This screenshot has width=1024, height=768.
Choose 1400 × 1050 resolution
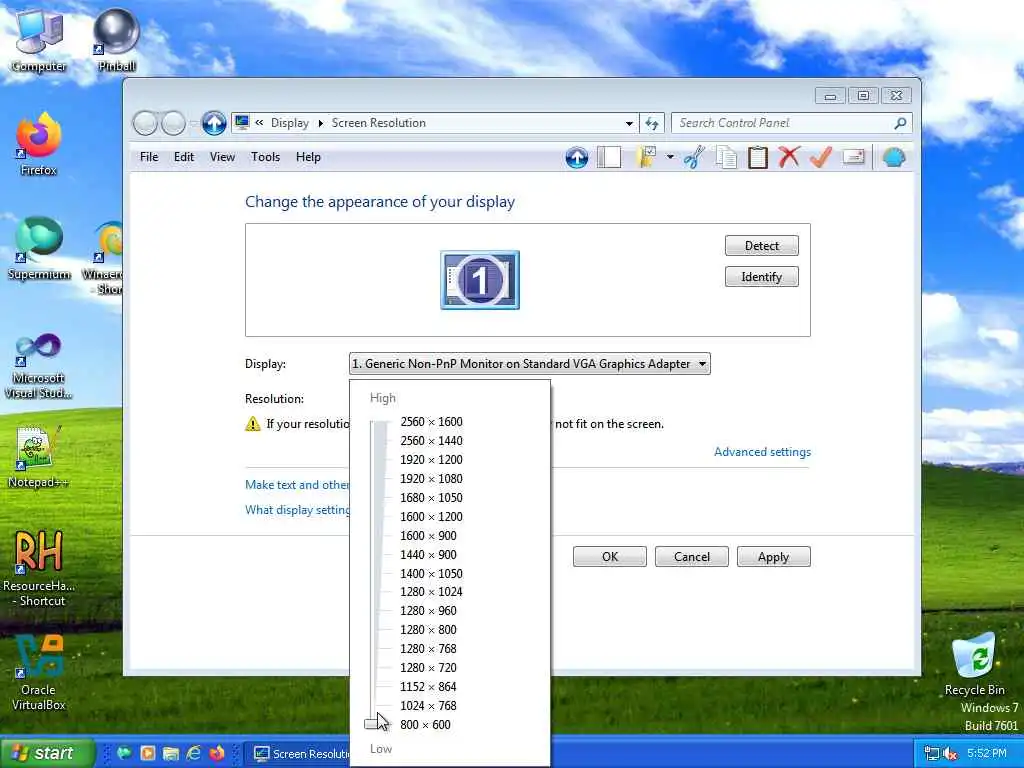431,573
